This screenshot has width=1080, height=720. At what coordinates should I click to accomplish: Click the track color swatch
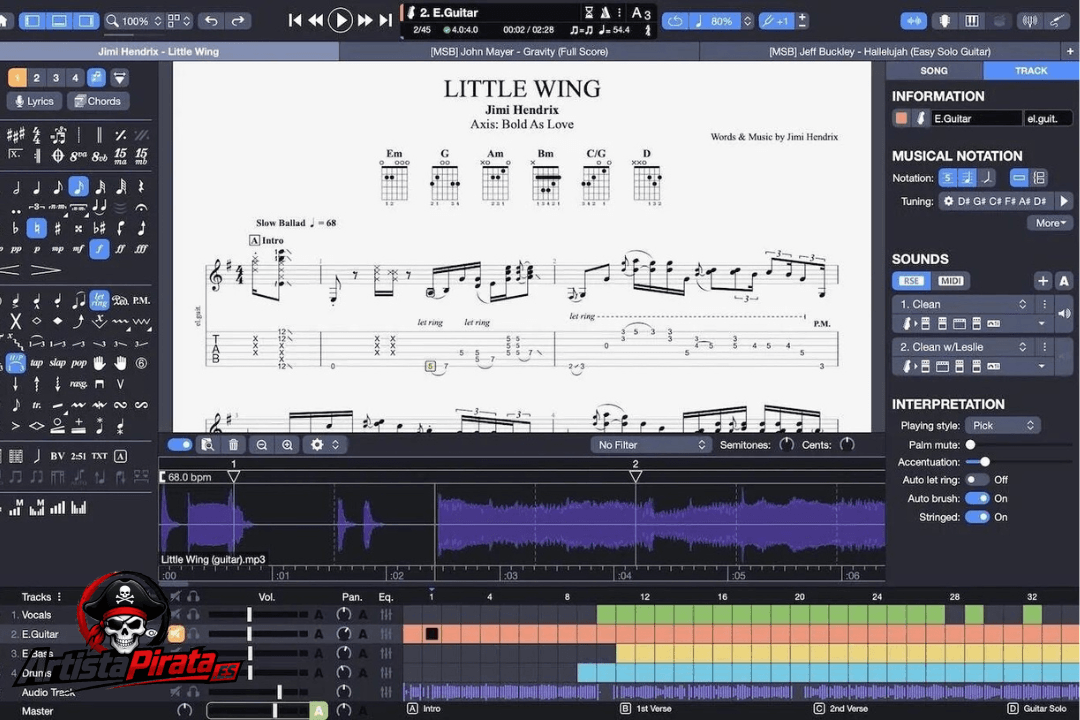pos(901,119)
